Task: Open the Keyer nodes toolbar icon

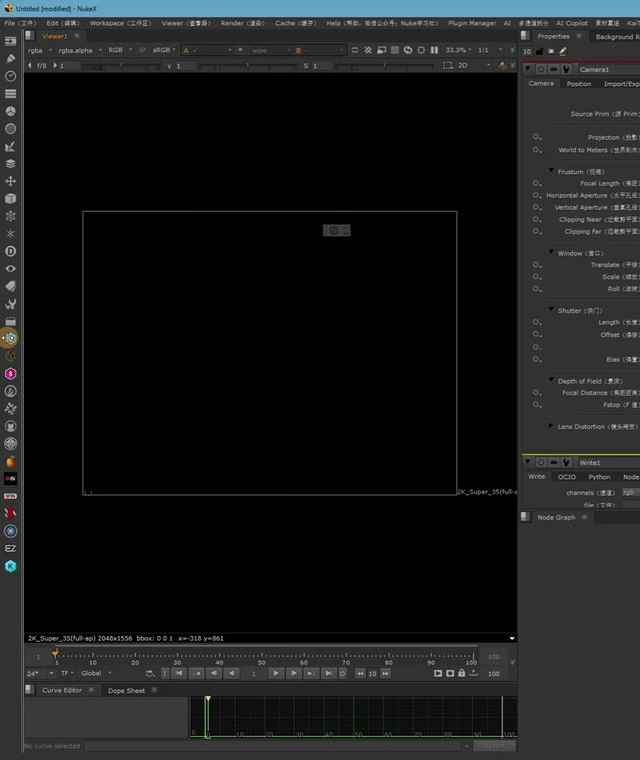Action: [10, 146]
